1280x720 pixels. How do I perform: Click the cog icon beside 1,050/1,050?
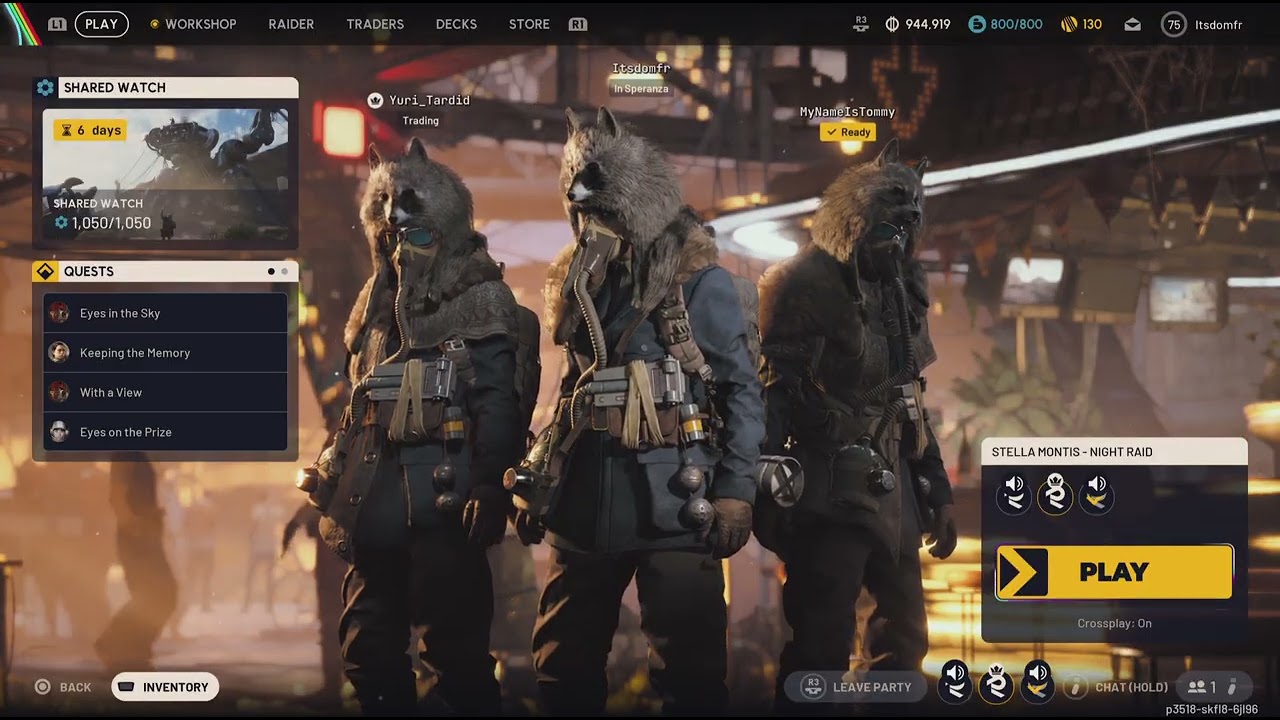coord(61,223)
